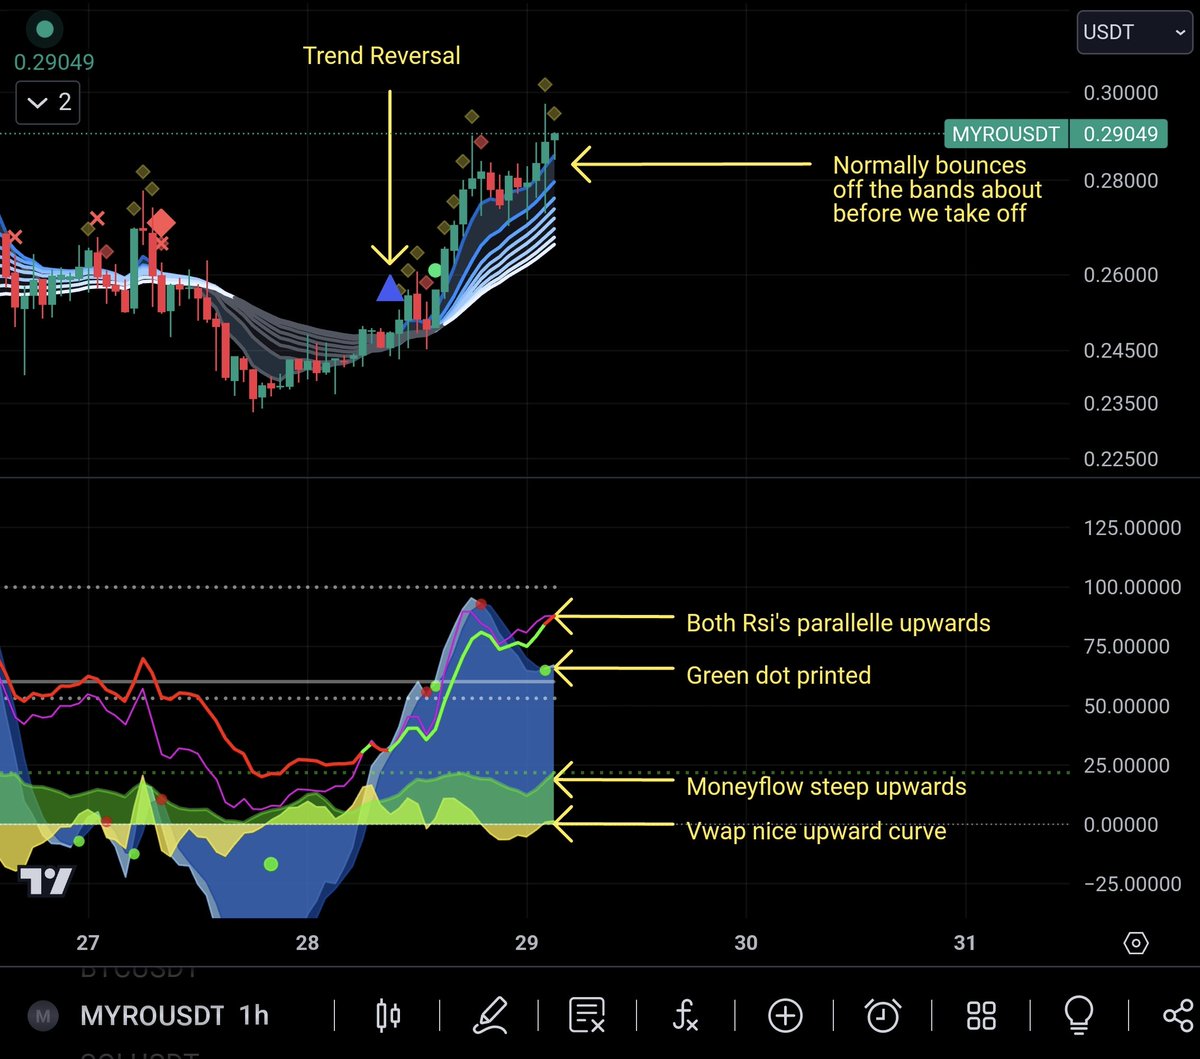
Task: Open ideas via the lightbulb icon
Action: coord(1078,1015)
